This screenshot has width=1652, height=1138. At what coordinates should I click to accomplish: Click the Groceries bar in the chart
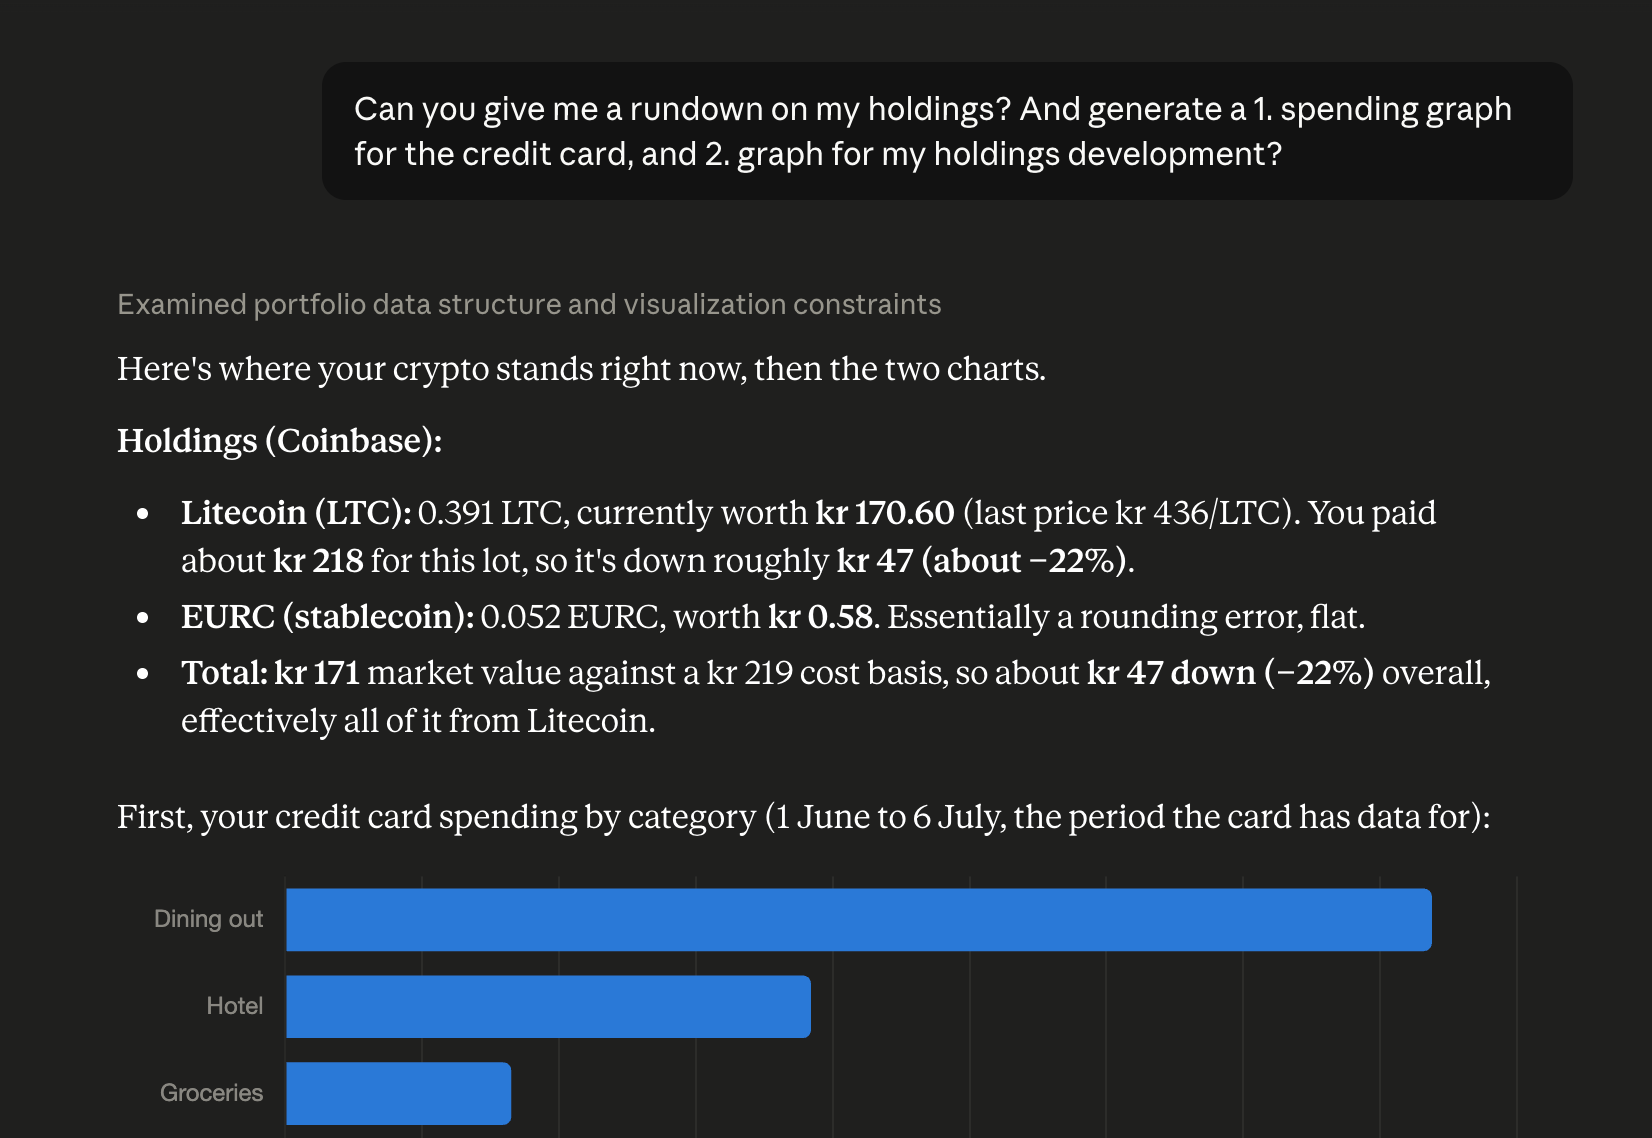398,1093
